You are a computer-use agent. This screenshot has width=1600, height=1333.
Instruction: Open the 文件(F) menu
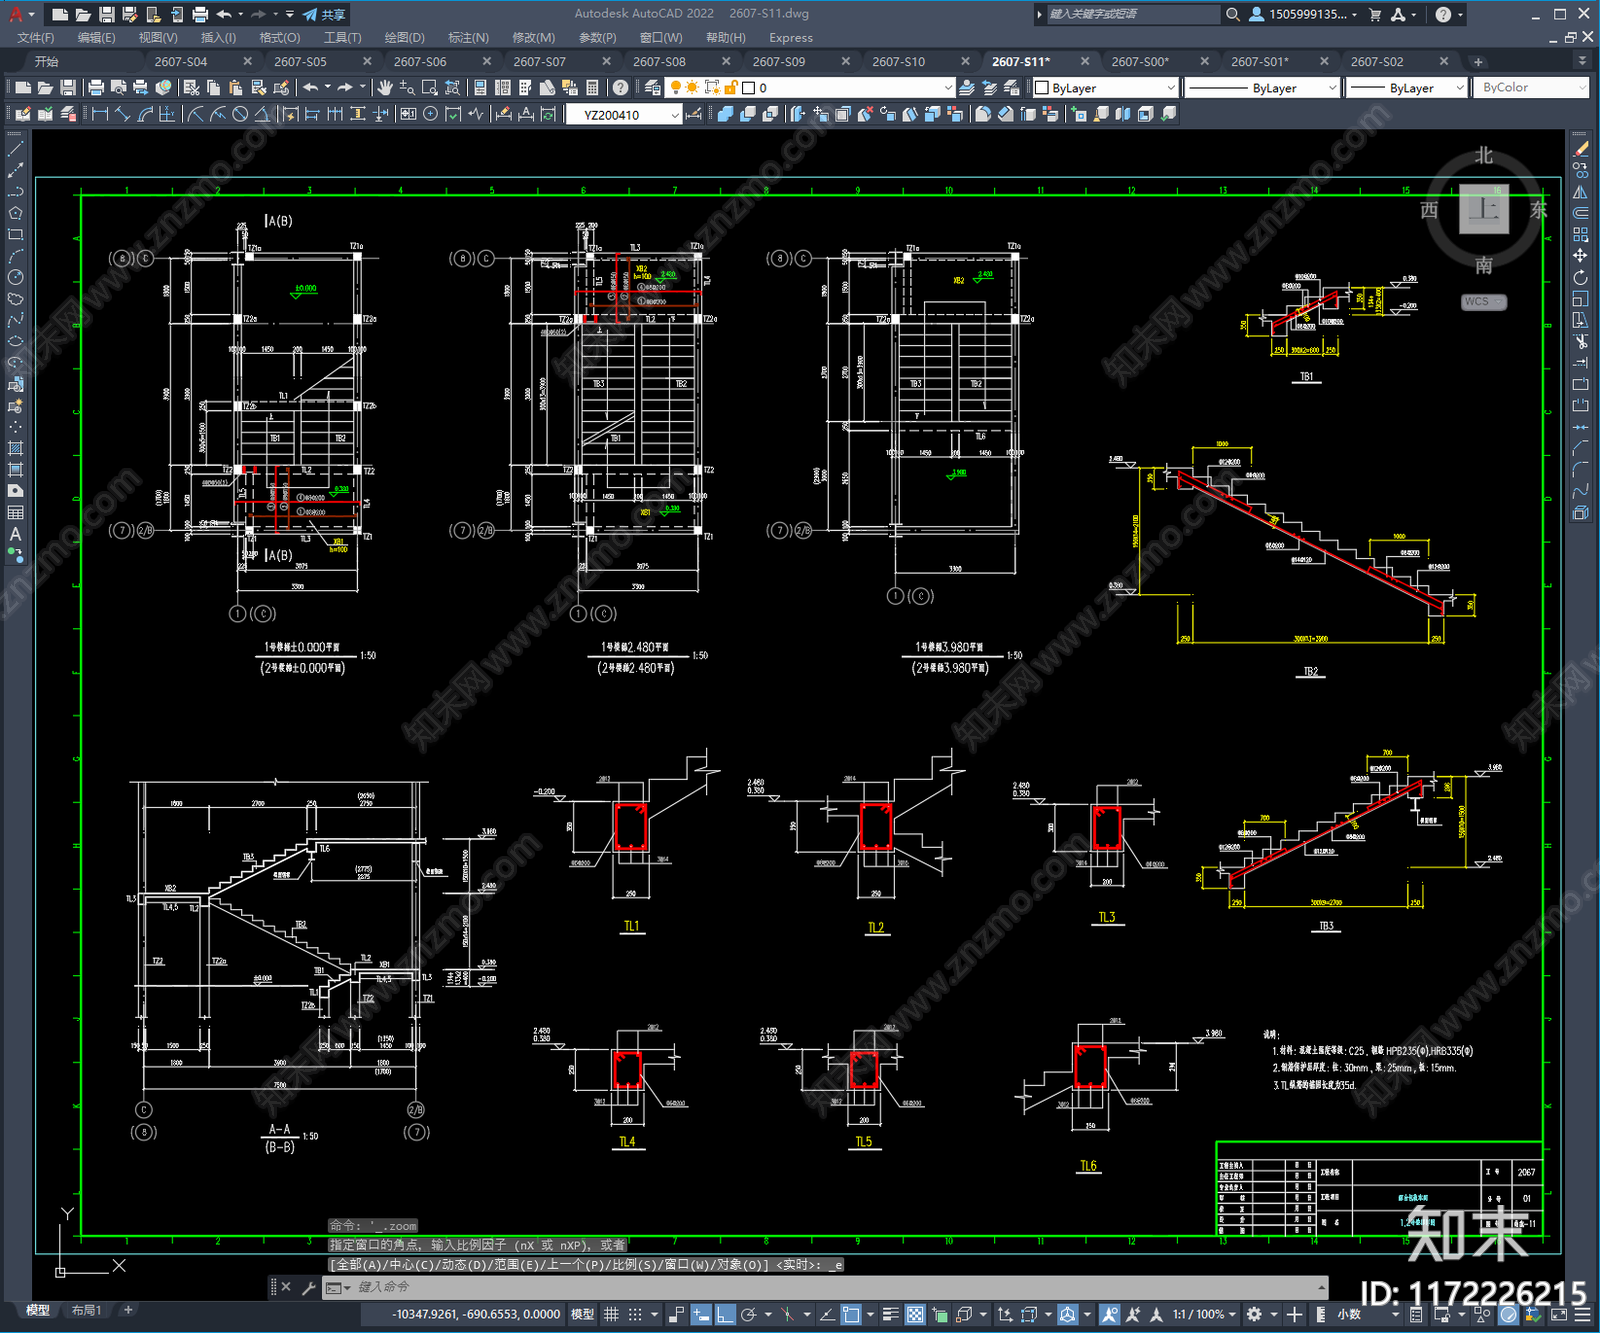tap(36, 38)
